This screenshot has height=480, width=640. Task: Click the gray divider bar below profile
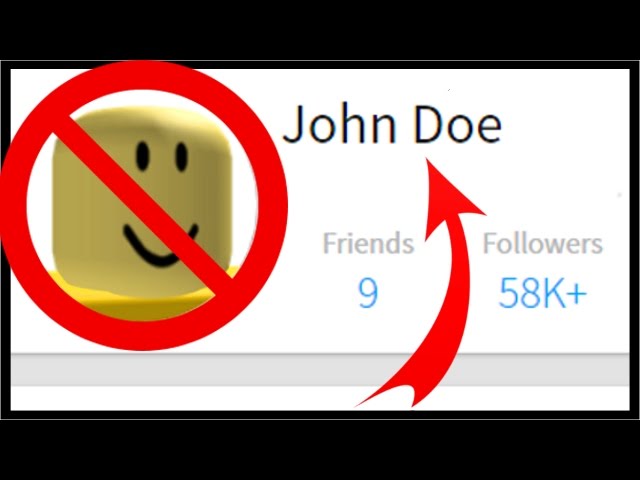(x=320, y=369)
